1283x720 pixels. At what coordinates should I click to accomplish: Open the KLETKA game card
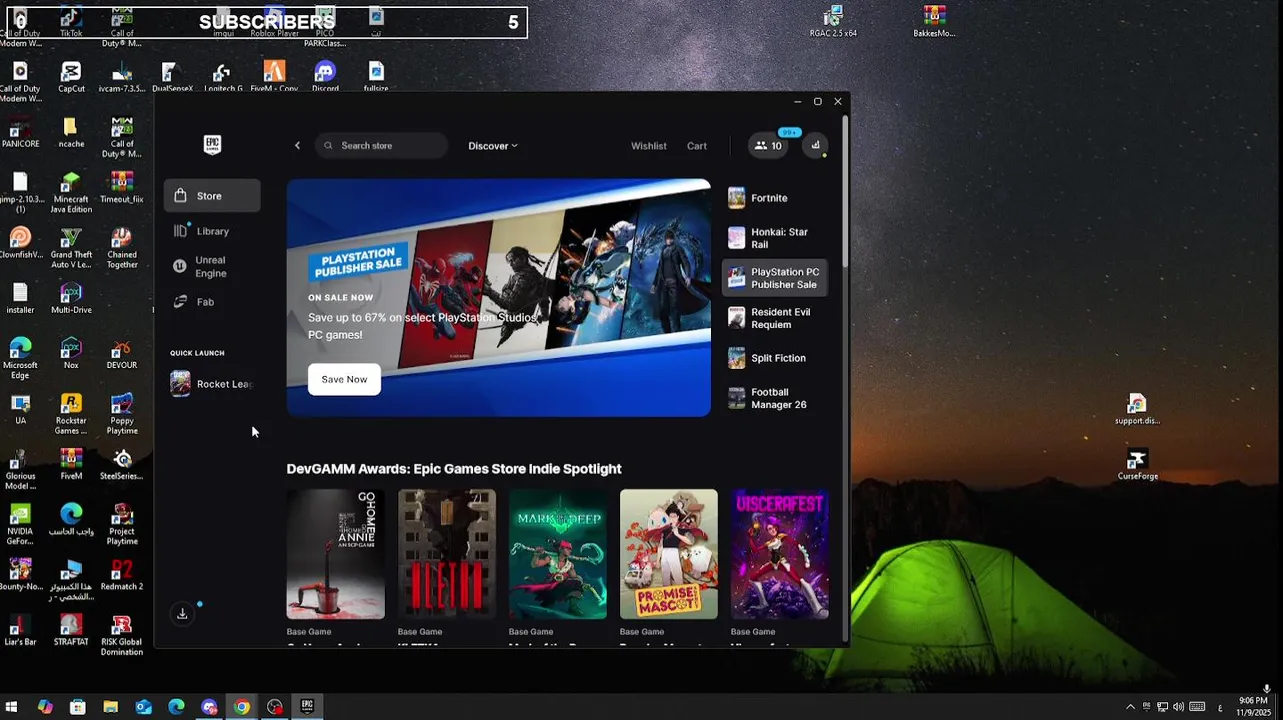coord(446,554)
